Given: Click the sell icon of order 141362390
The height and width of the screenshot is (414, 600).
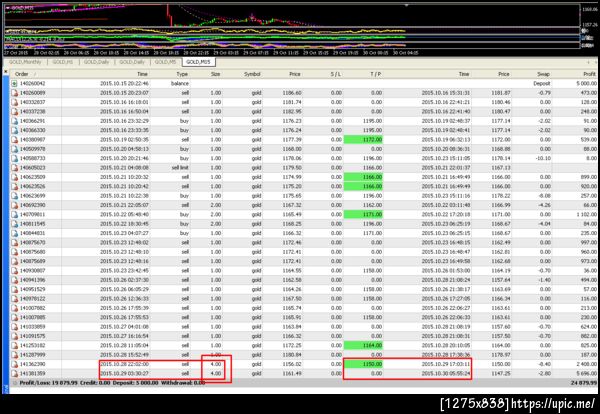Looking at the screenshot, I should coord(15,364).
